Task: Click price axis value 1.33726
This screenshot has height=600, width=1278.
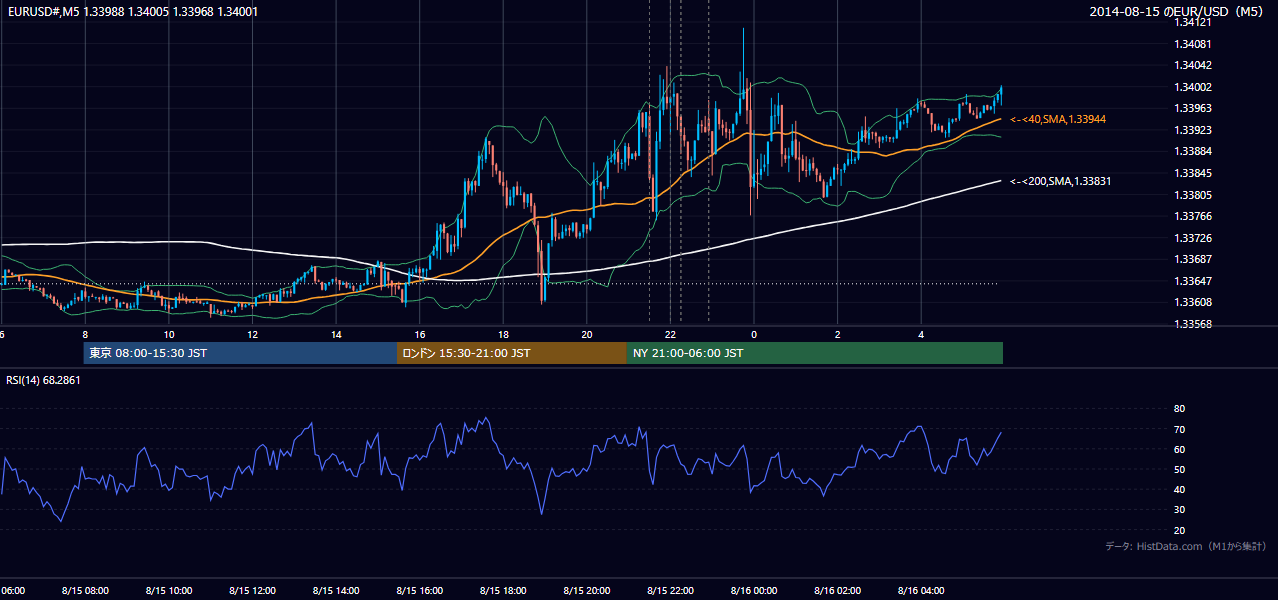Action: click(1194, 238)
